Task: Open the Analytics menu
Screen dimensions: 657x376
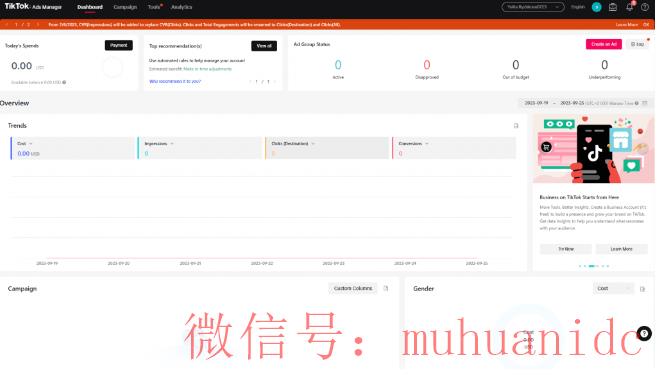Action: (181, 7)
